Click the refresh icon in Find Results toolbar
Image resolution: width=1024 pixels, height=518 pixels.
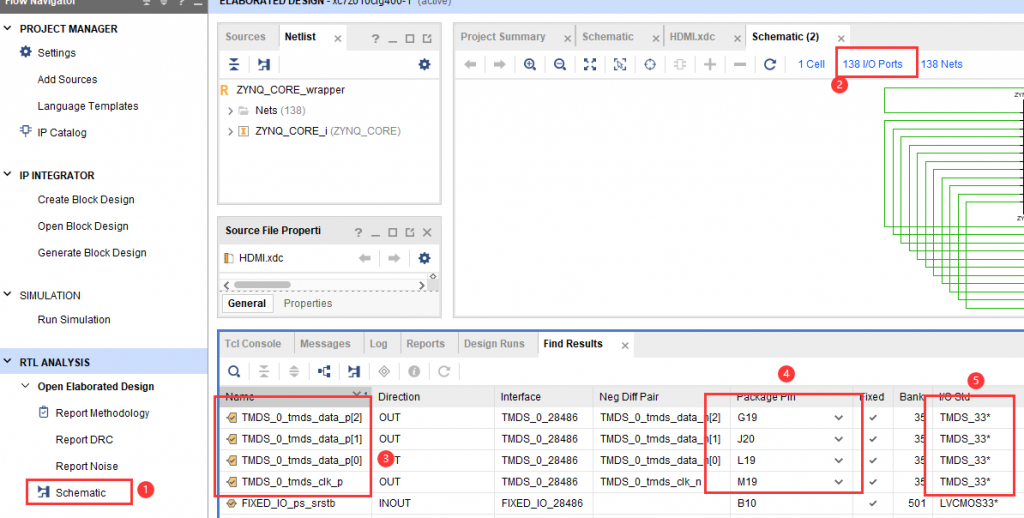[x=444, y=372]
